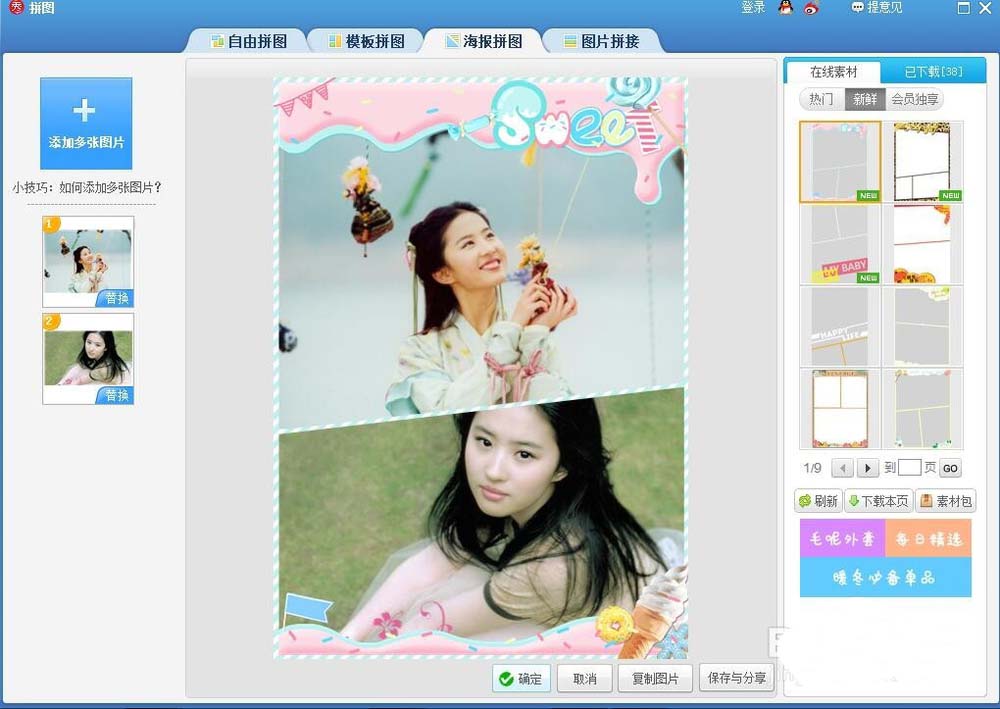1000x709 pixels.
Task: Open the 毛呢外套 ad banner
Action: (842, 539)
